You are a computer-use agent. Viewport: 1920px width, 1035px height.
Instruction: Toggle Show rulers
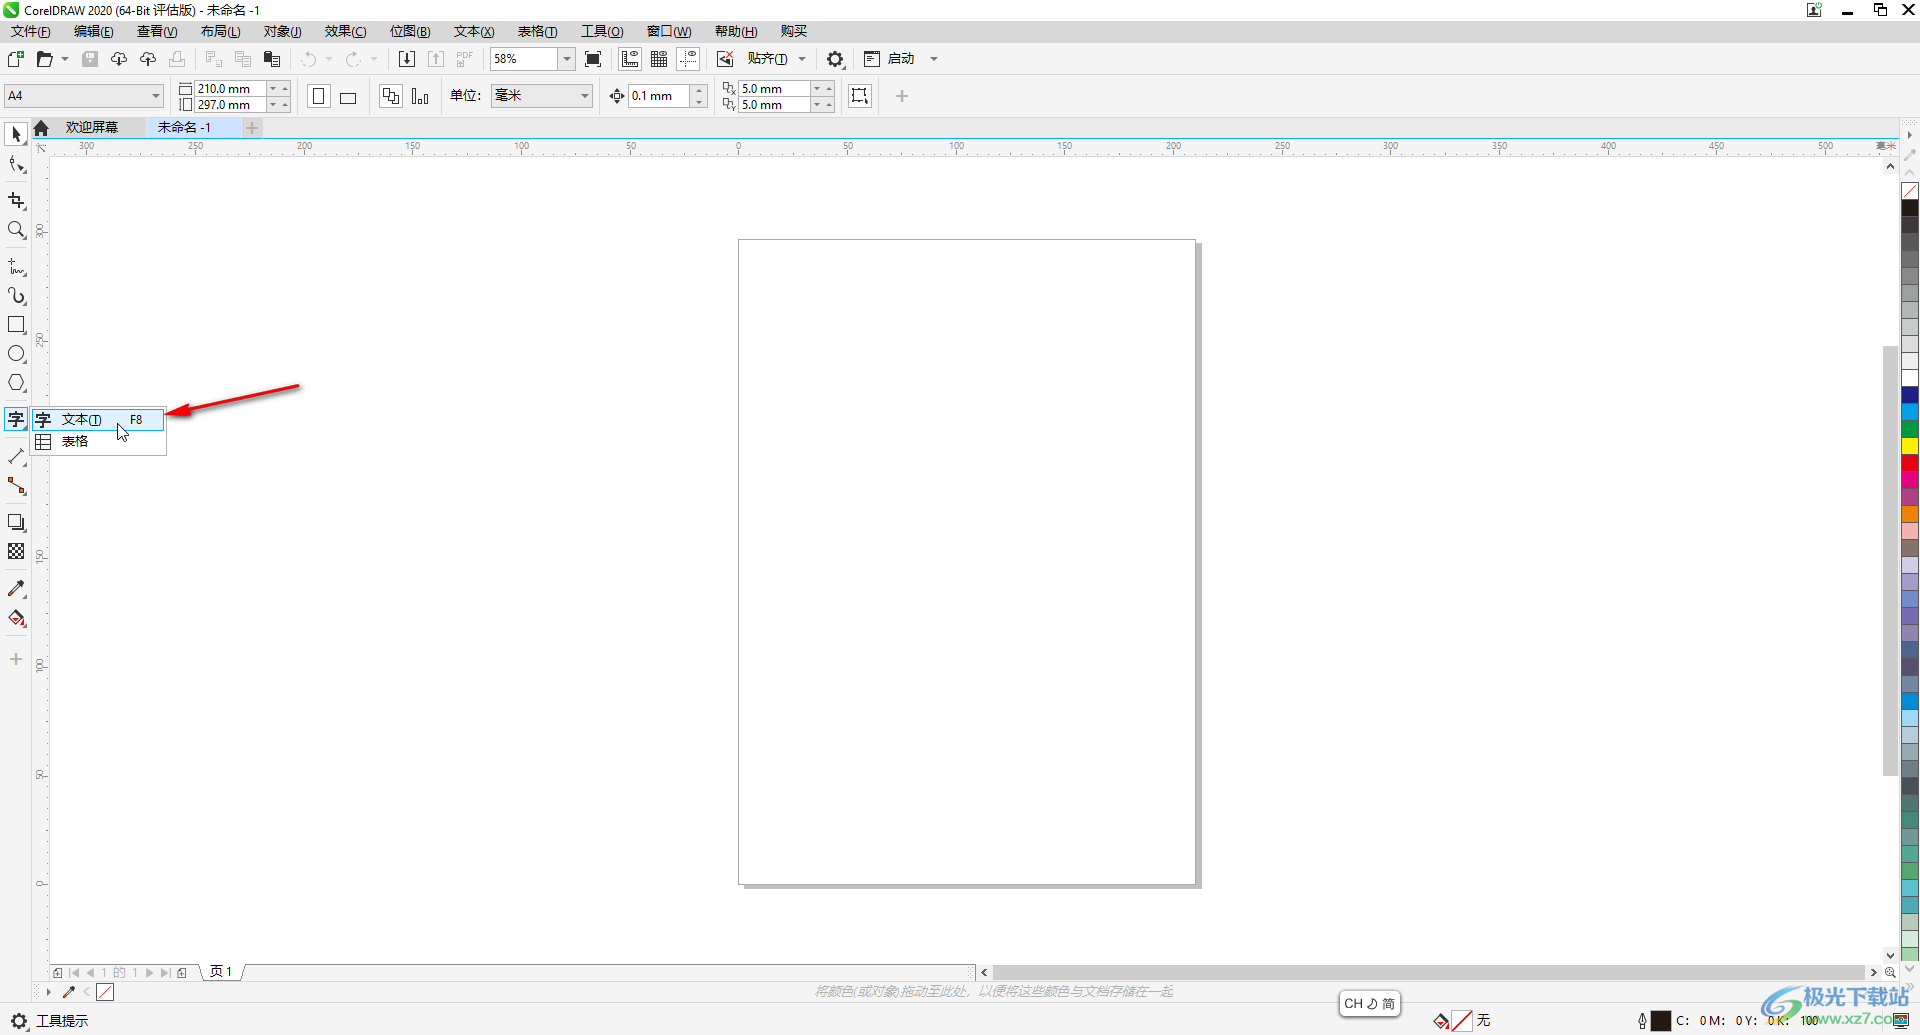(630, 59)
